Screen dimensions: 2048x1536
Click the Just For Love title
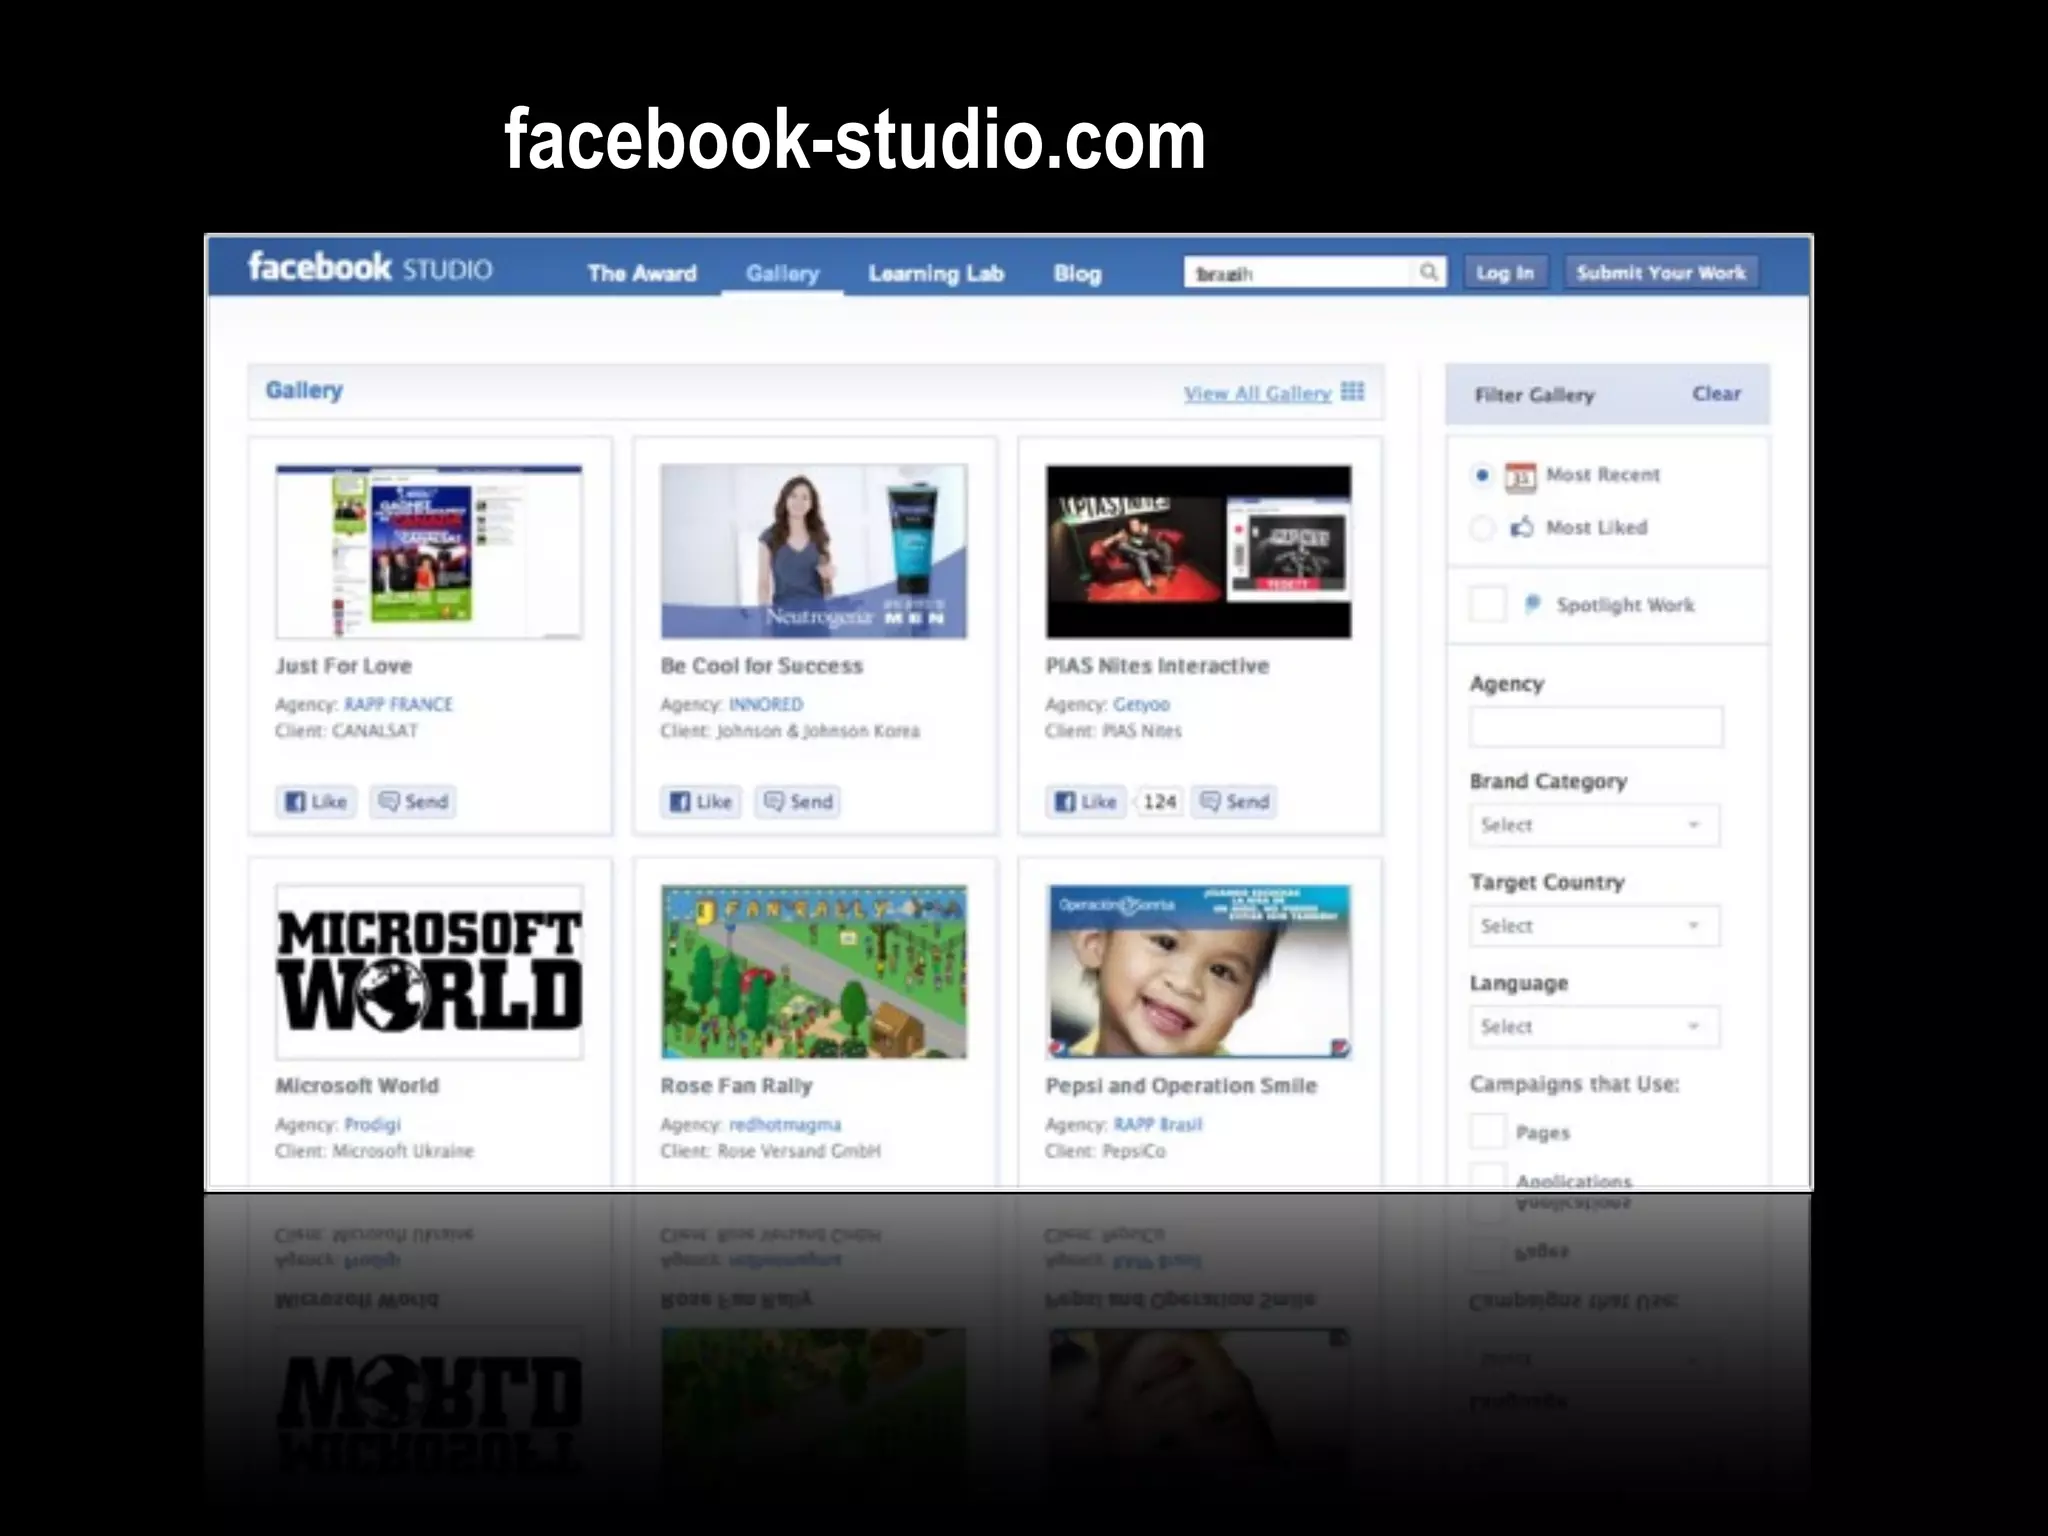click(344, 666)
